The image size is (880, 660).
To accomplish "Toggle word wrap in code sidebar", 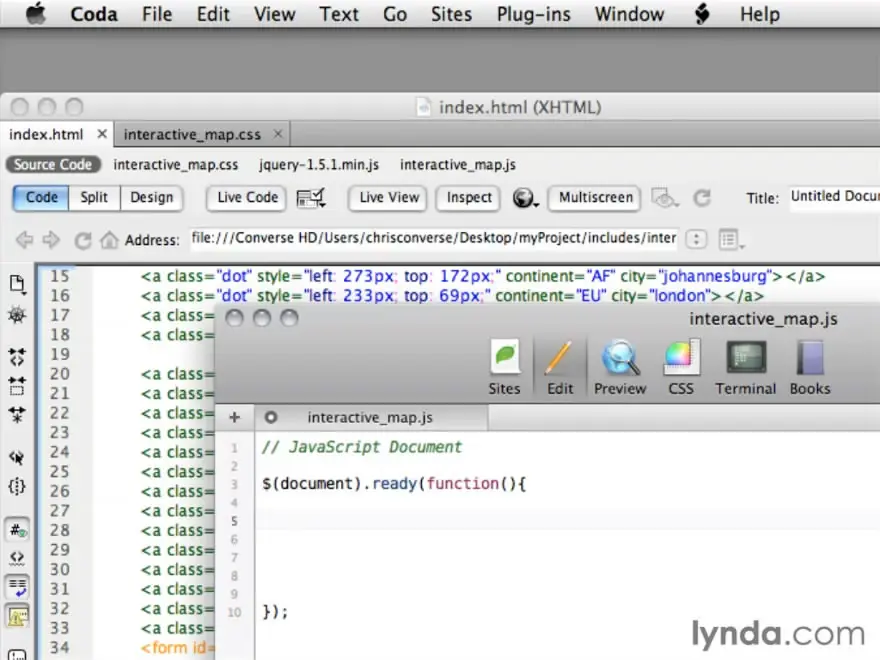I will (x=17, y=587).
